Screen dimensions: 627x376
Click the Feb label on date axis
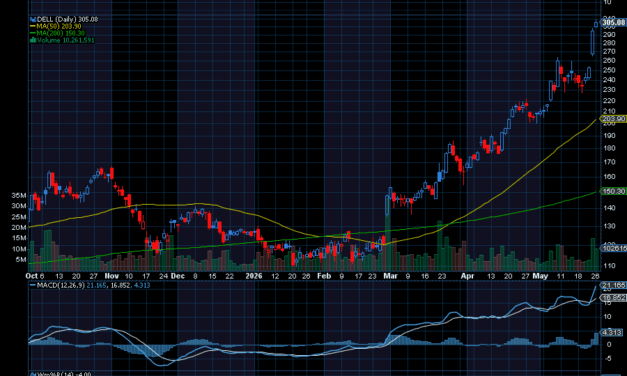tap(324, 276)
